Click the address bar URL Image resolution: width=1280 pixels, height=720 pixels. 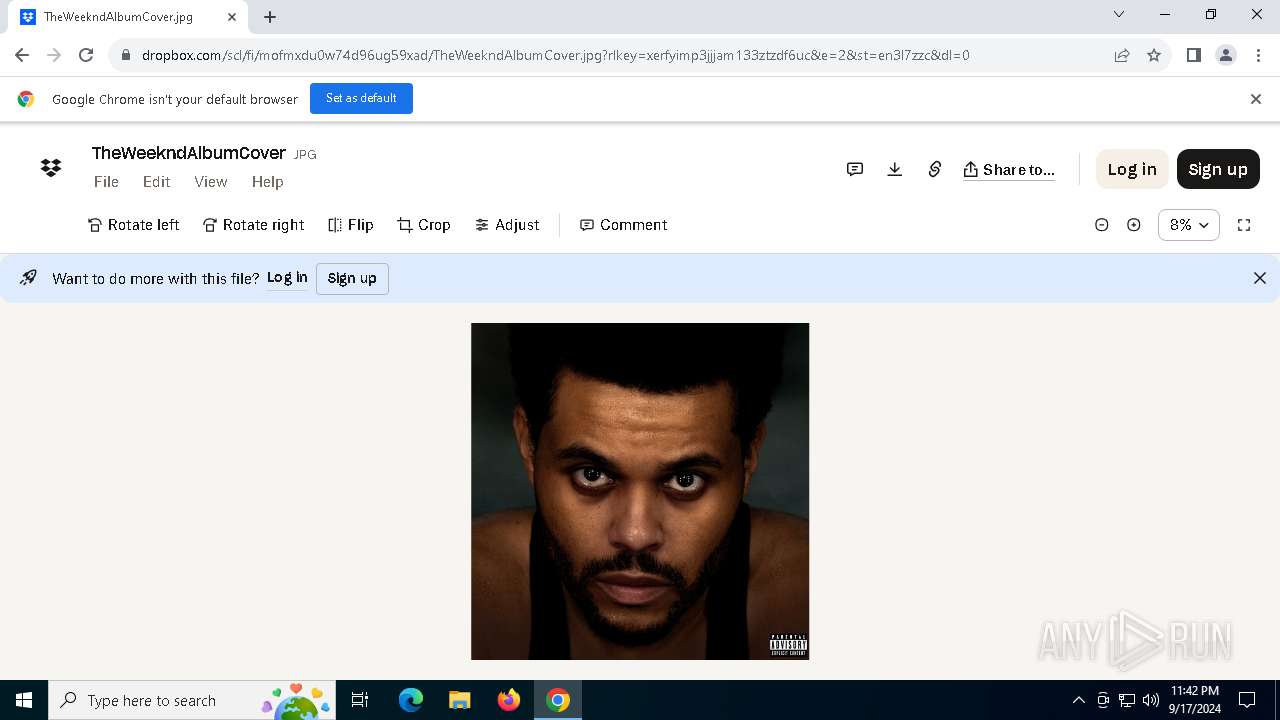[555, 55]
